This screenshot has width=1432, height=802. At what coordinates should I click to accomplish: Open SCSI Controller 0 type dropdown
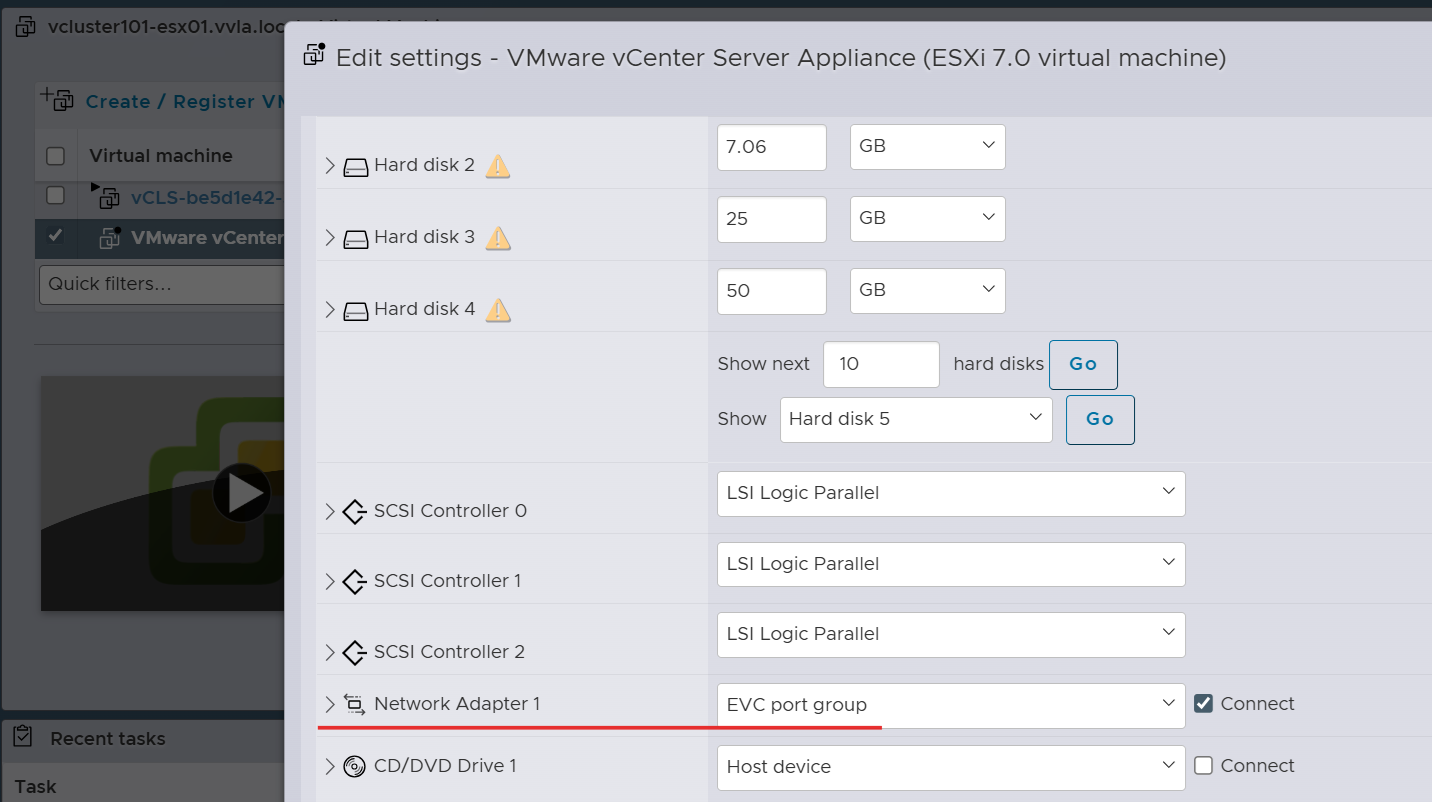pyautogui.click(x=951, y=494)
